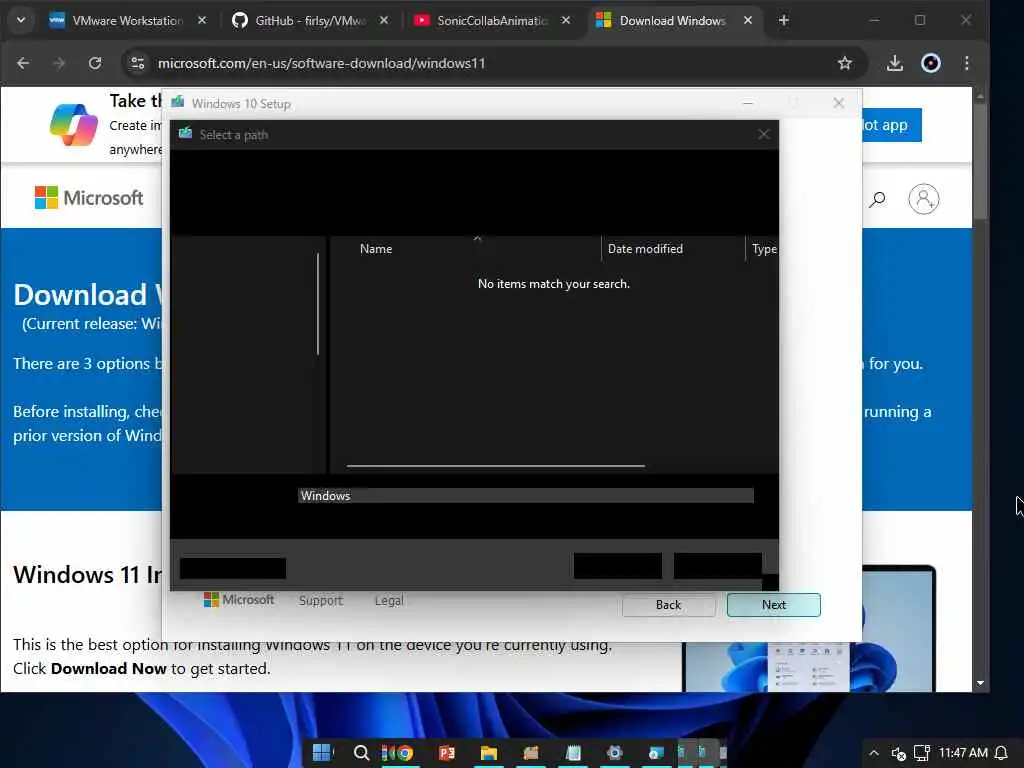Click the 11:47 AM clock
1024x768 pixels.
[963, 752]
